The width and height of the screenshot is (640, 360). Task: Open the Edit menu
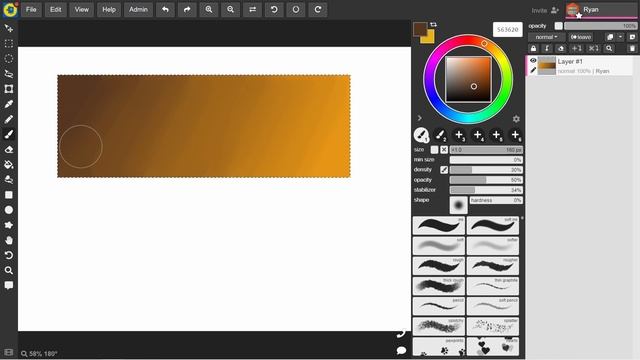(x=56, y=9)
